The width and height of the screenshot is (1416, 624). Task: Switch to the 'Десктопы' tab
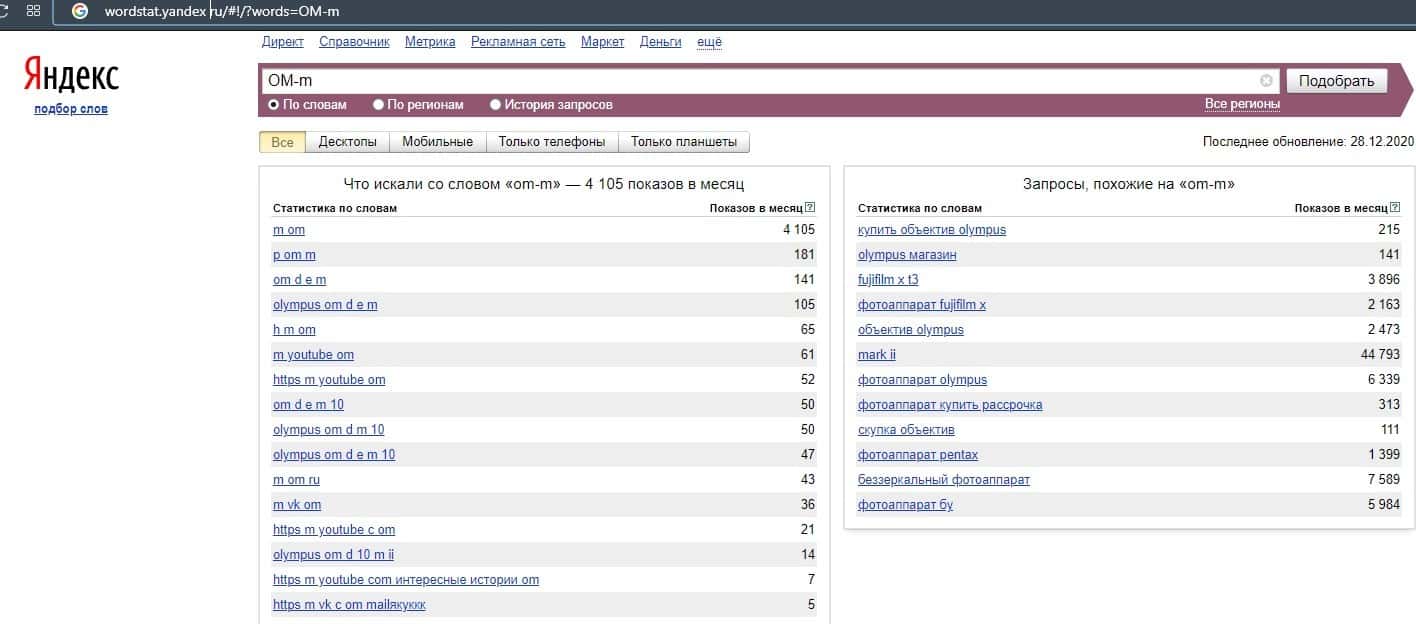tap(347, 142)
